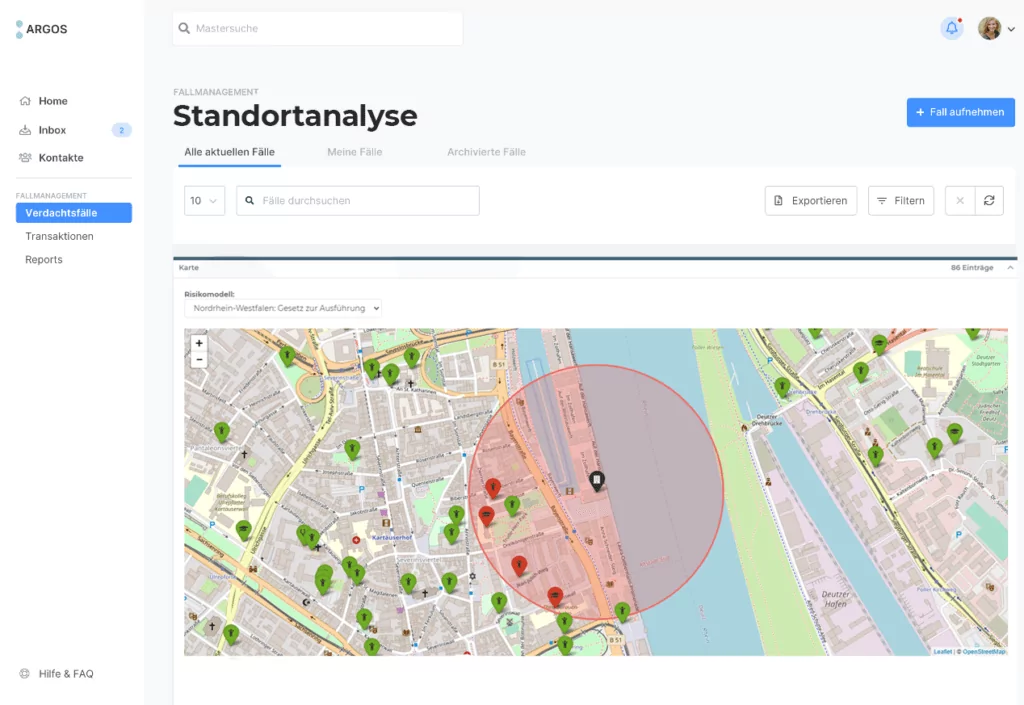Open the Risikomodell dropdown

283,308
